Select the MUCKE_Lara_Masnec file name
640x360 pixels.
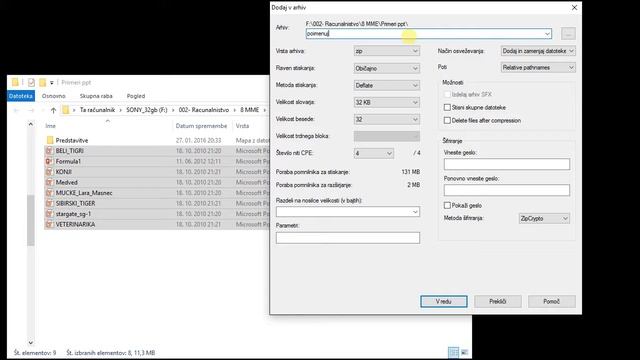(x=84, y=193)
